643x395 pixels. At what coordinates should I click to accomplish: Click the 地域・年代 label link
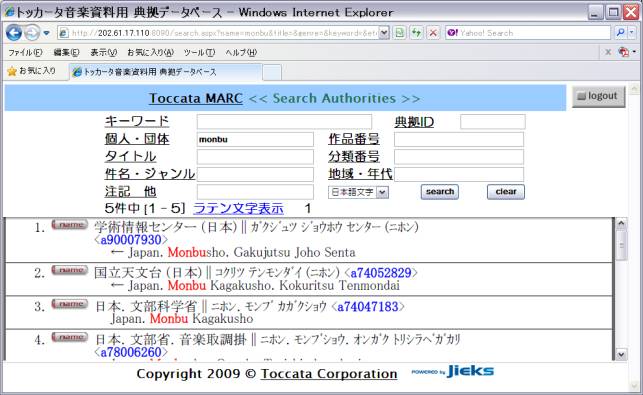click(x=360, y=174)
